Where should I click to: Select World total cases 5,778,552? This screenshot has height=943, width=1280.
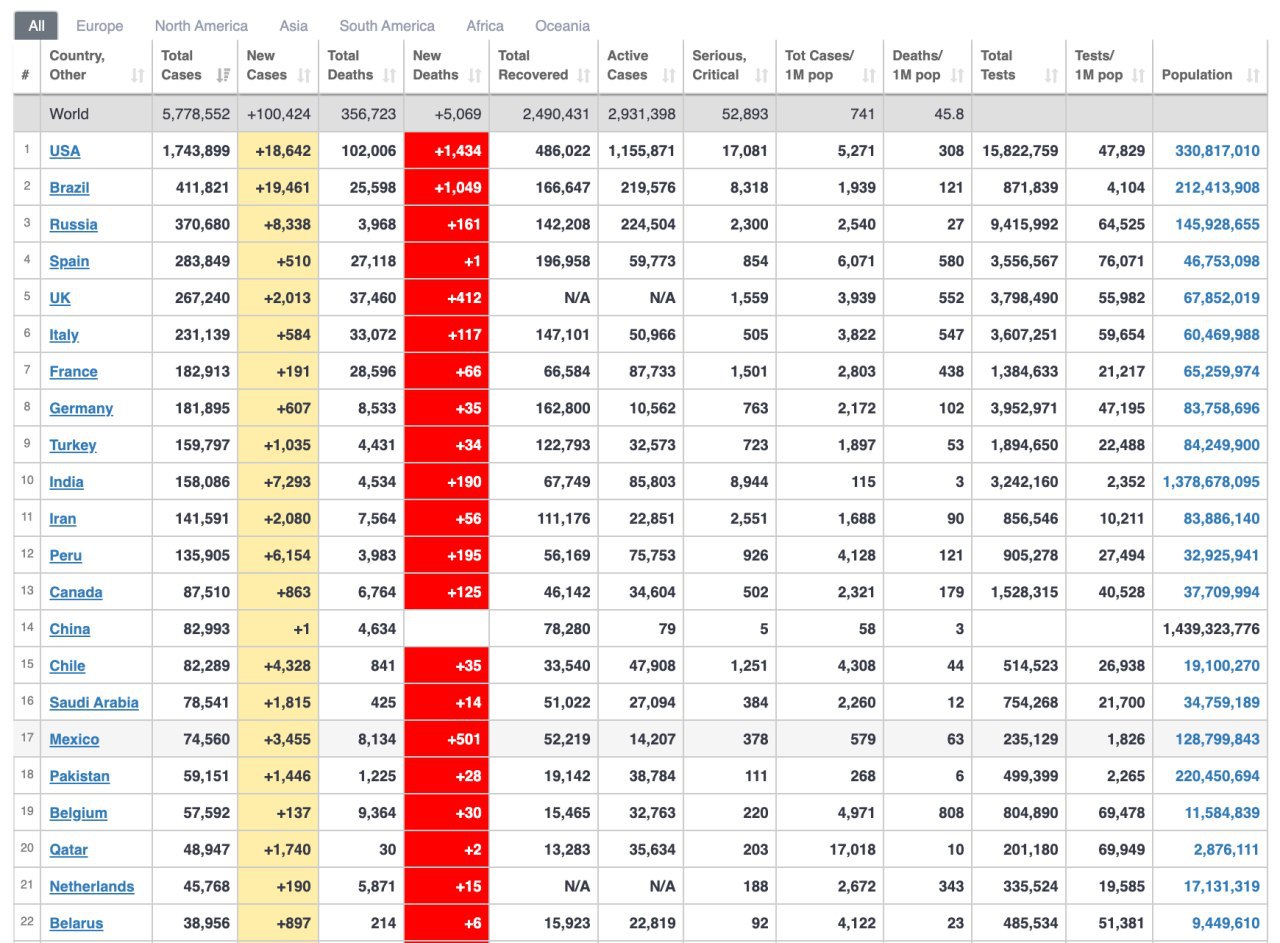tap(196, 114)
